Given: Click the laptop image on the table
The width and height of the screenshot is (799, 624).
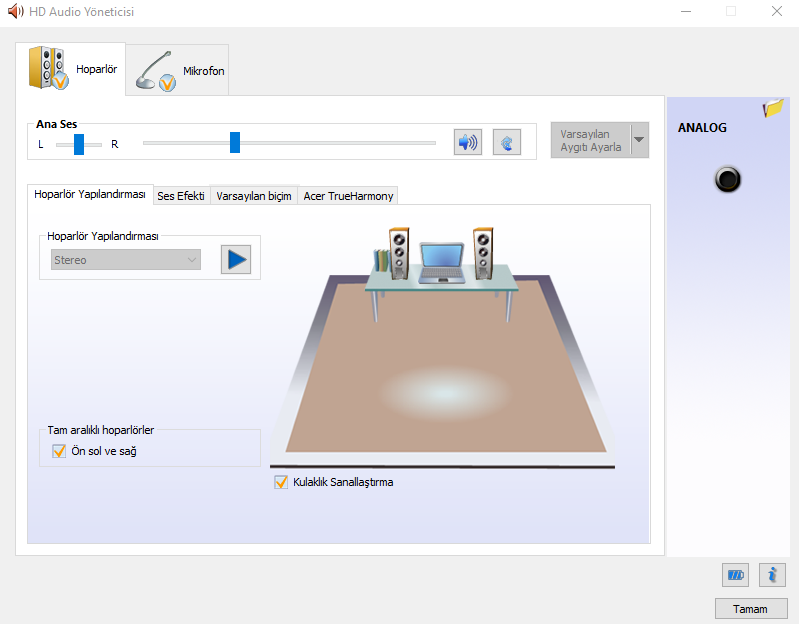Looking at the screenshot, I should pyautogui.click(x=442, y=262).
